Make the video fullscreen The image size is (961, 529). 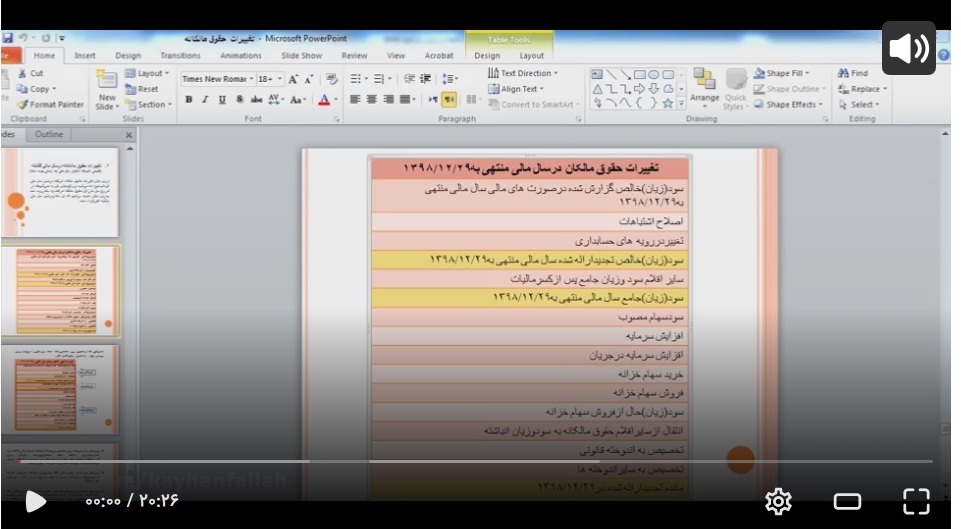[x=916, y=501]
